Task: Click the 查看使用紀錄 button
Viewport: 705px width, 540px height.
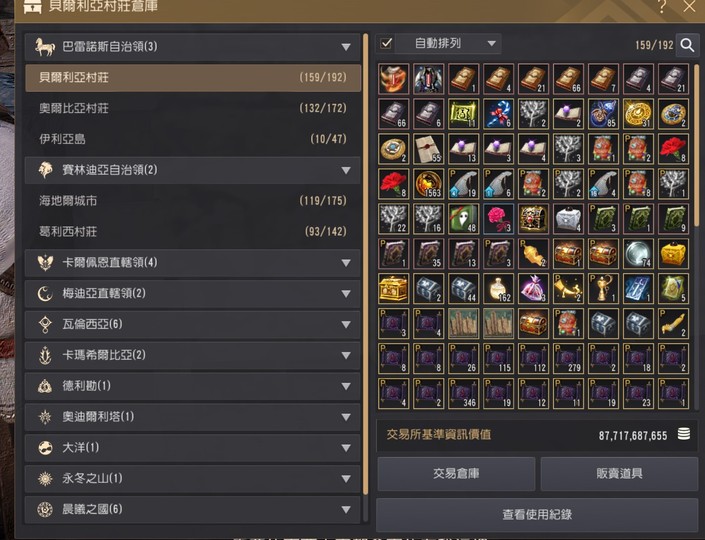Action: pyautogui.click(x=537, y=514)
